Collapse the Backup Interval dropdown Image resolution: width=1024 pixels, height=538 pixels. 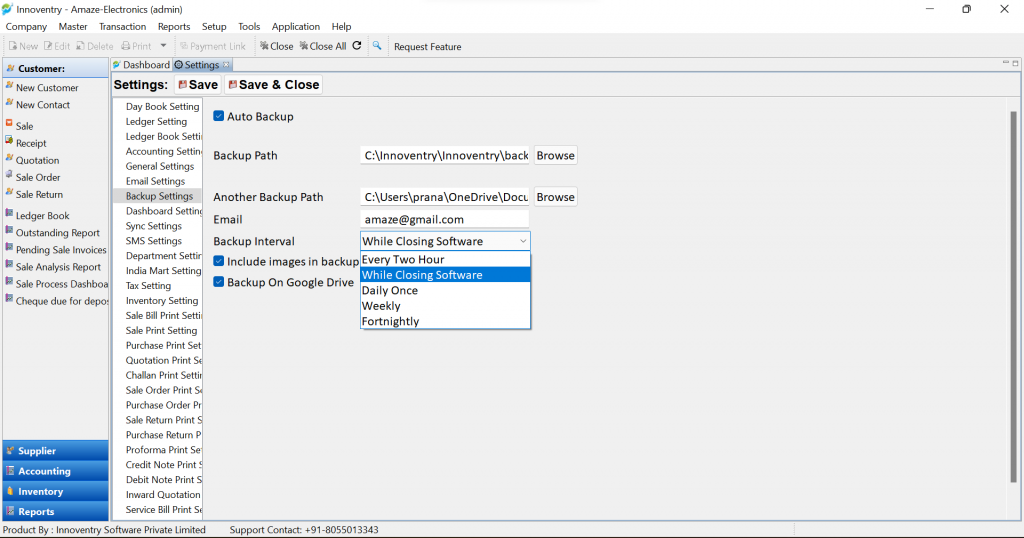523,242
